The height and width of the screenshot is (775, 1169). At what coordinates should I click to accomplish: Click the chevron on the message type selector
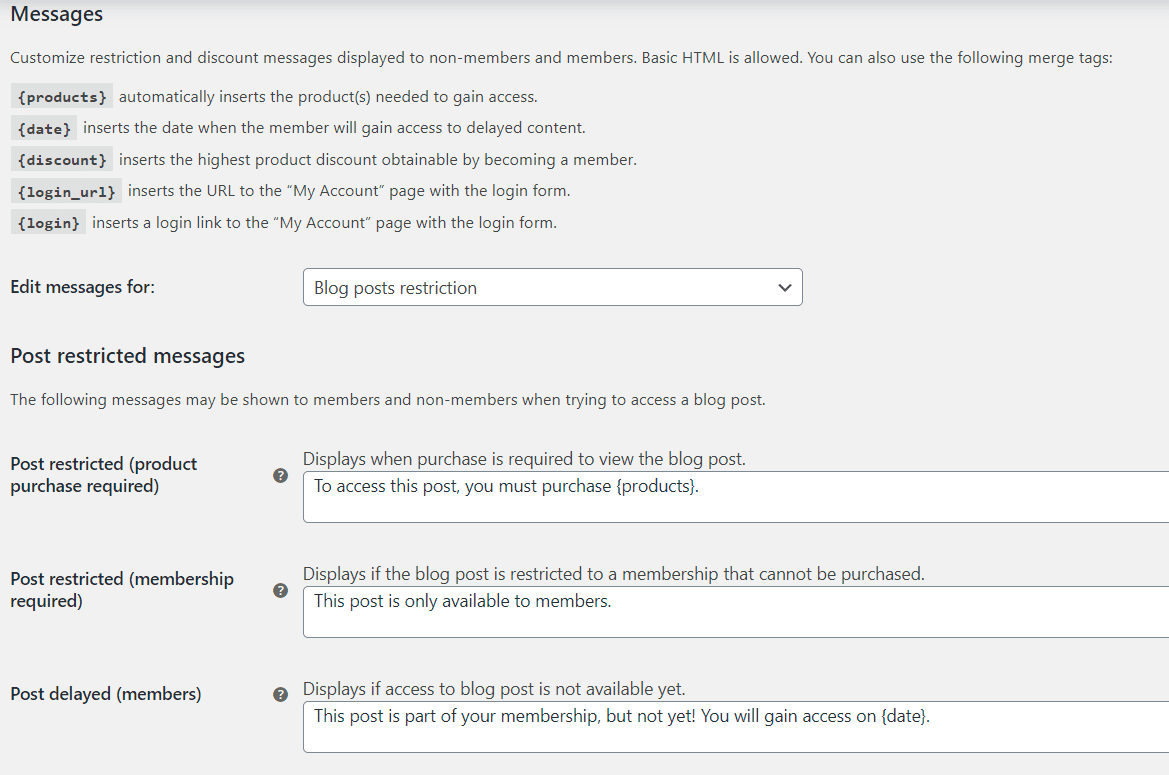787,287
